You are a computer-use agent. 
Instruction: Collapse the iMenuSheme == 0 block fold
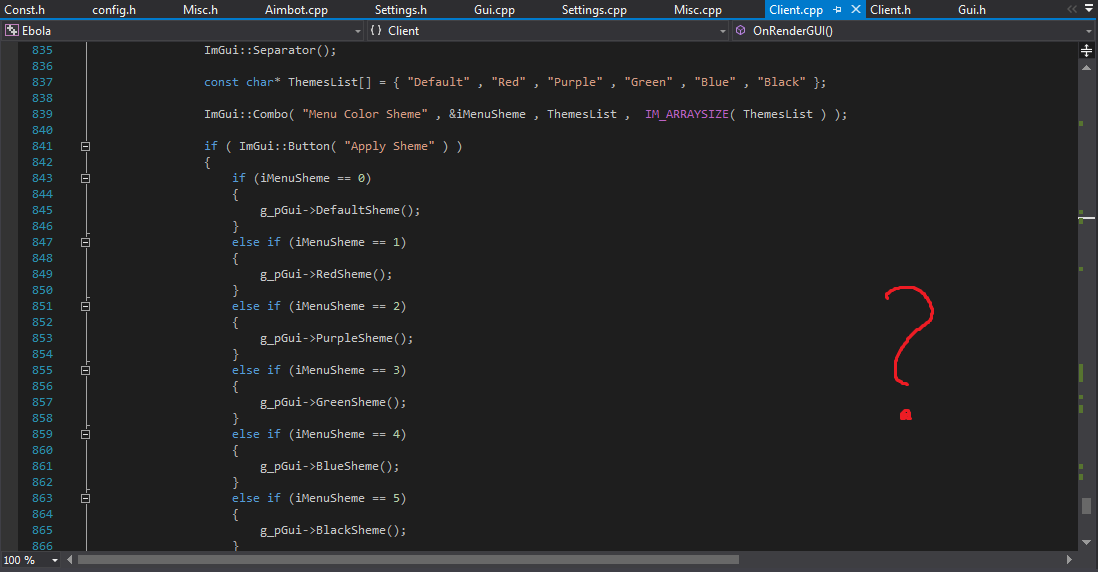tap(86, 178)
